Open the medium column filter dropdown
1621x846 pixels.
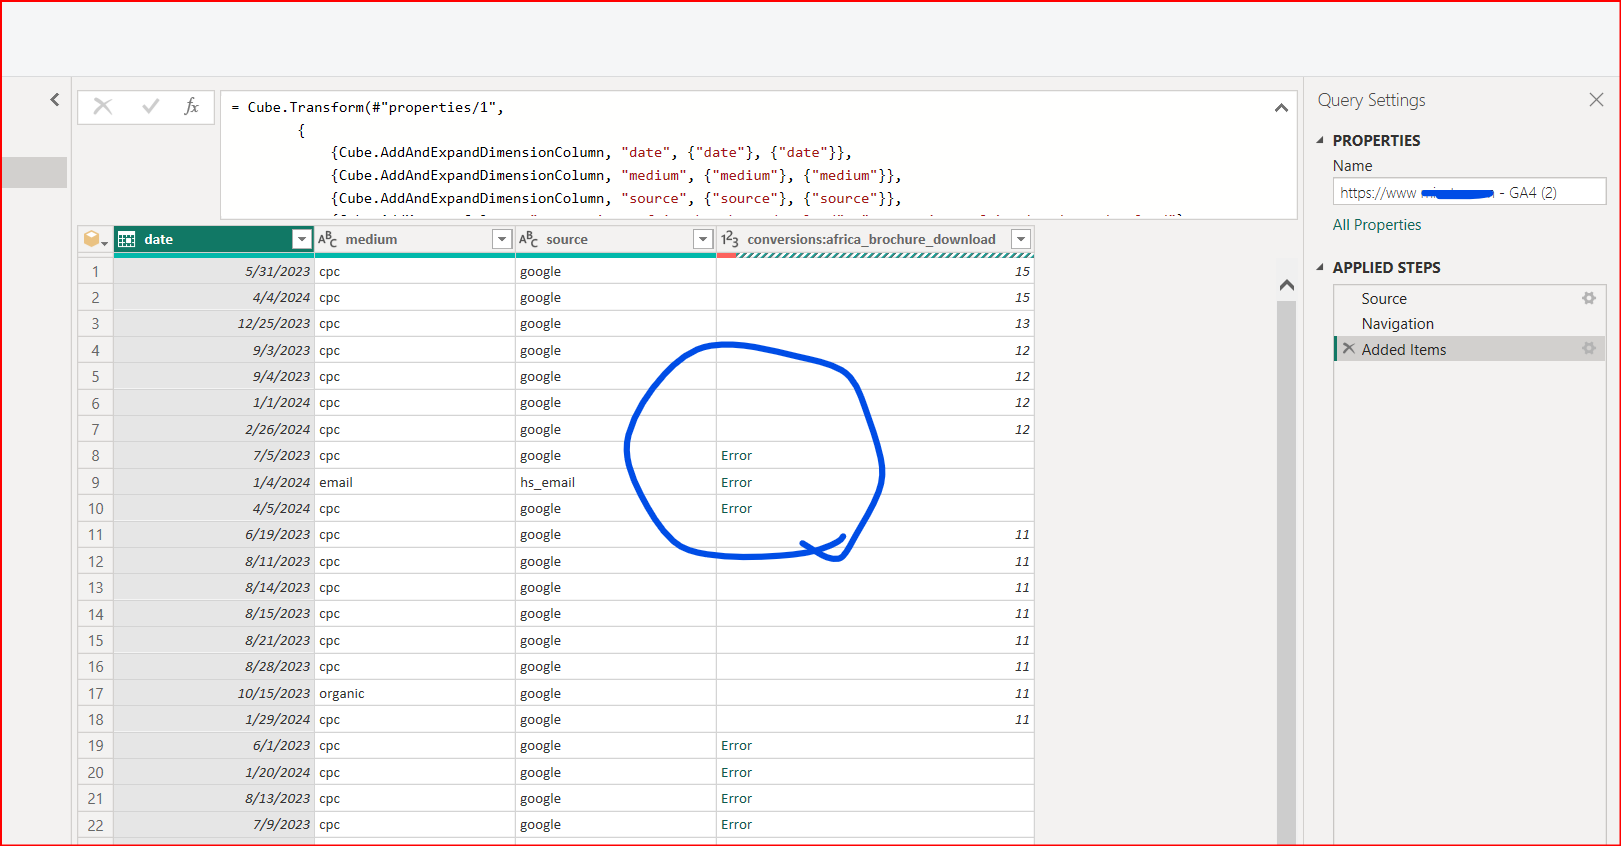point(502,239)
